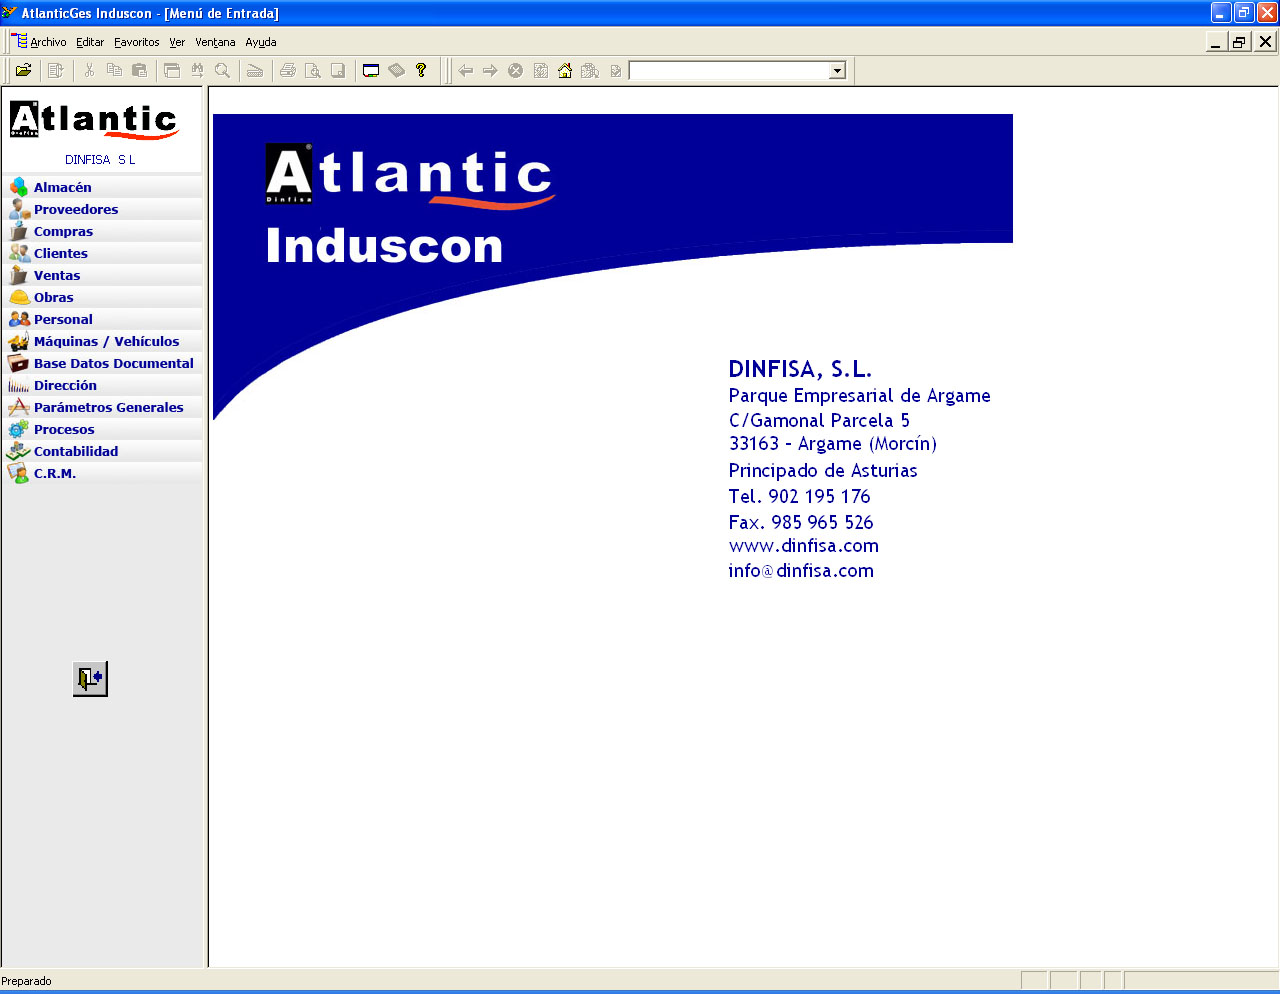The image size is (1280, 994).
Task: Open the Editar menu
Action: (x=90, y=42)
